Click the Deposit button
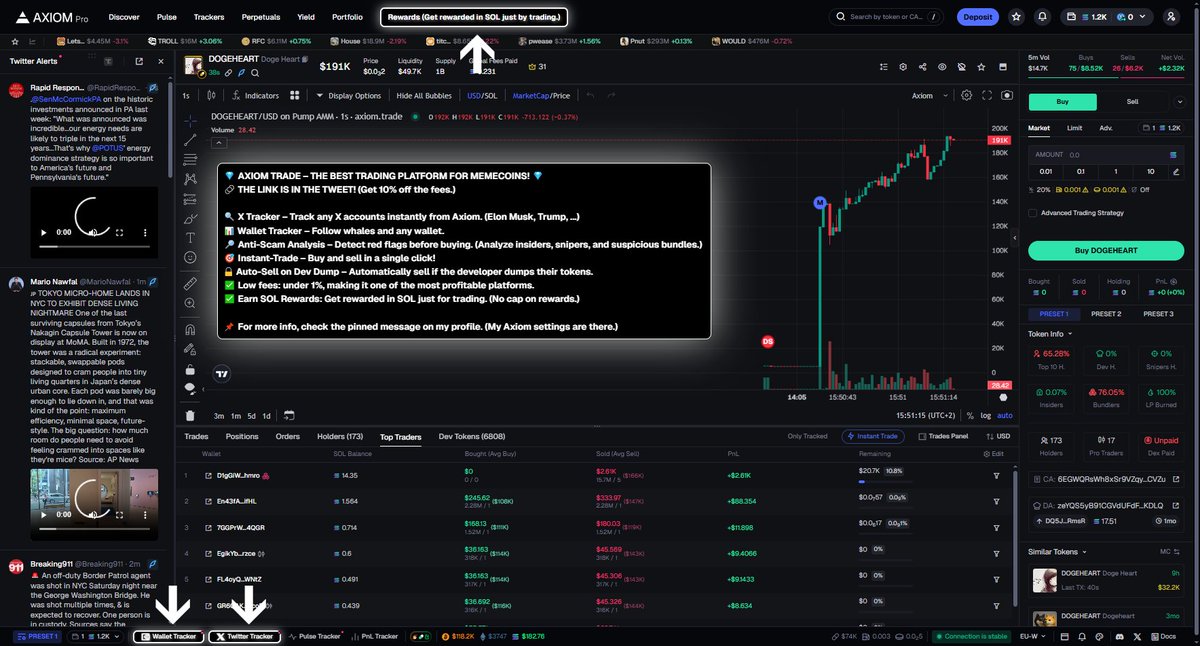The image size is (1200, 646). (x=978, y=16)
